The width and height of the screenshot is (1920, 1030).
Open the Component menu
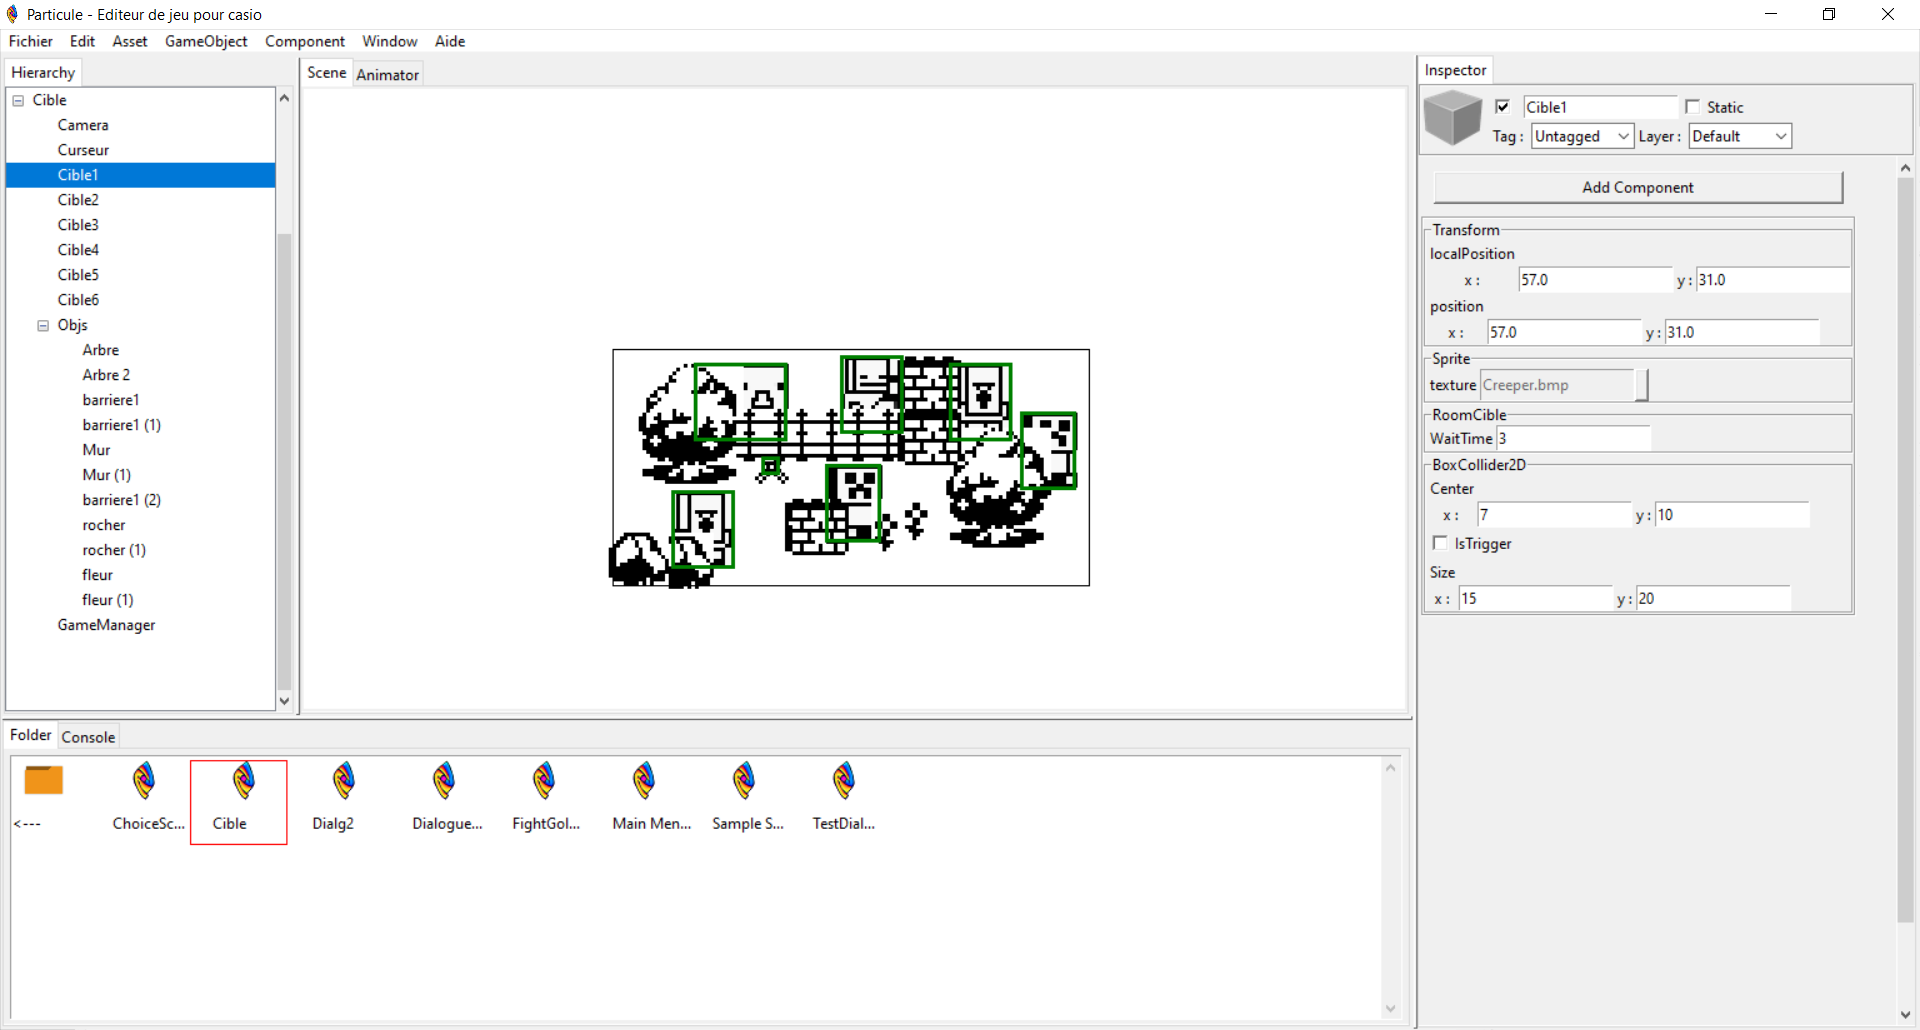click(x=305, y=41)
